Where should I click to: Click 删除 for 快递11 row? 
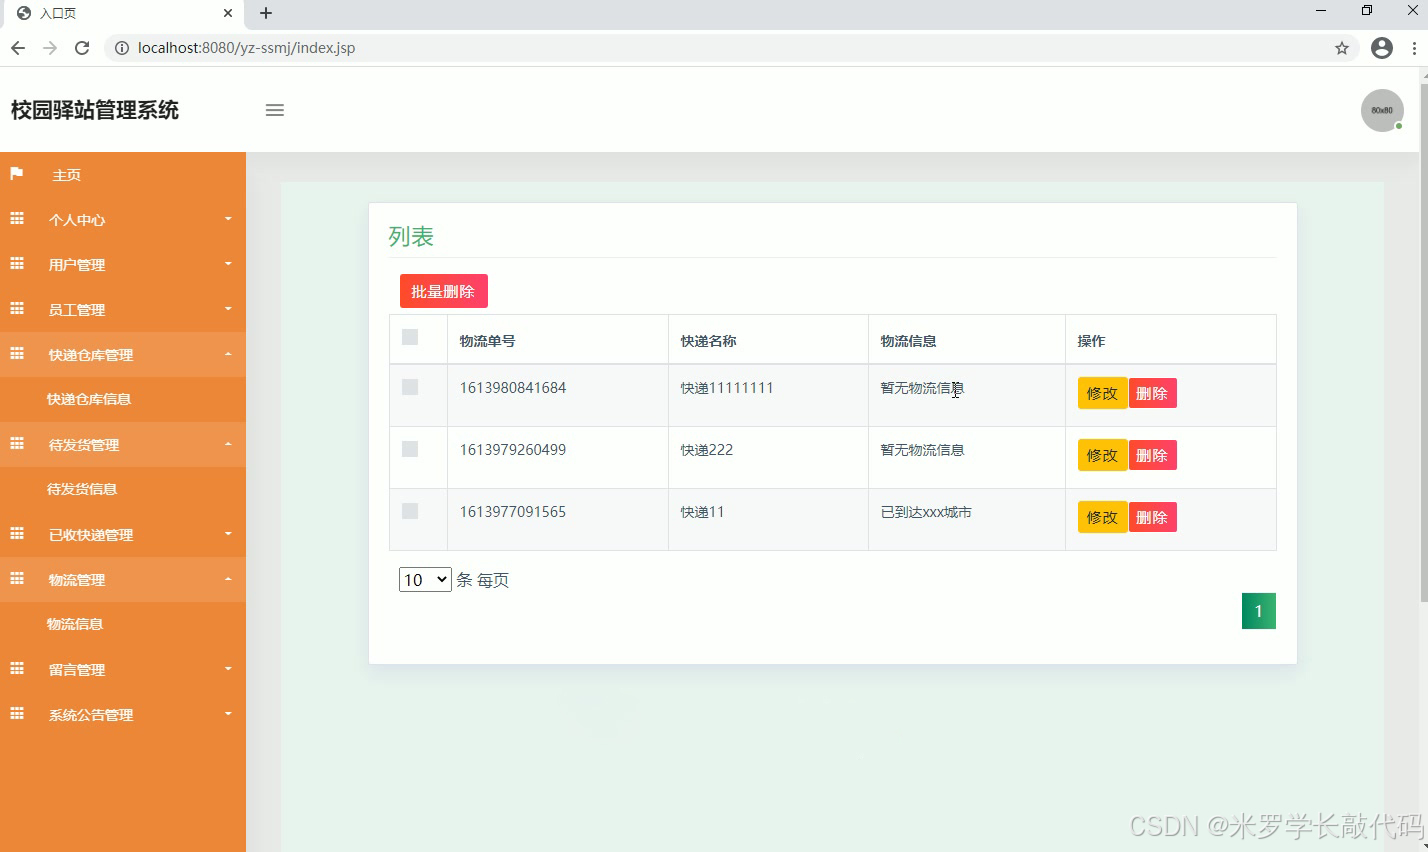coord(1152,517)
